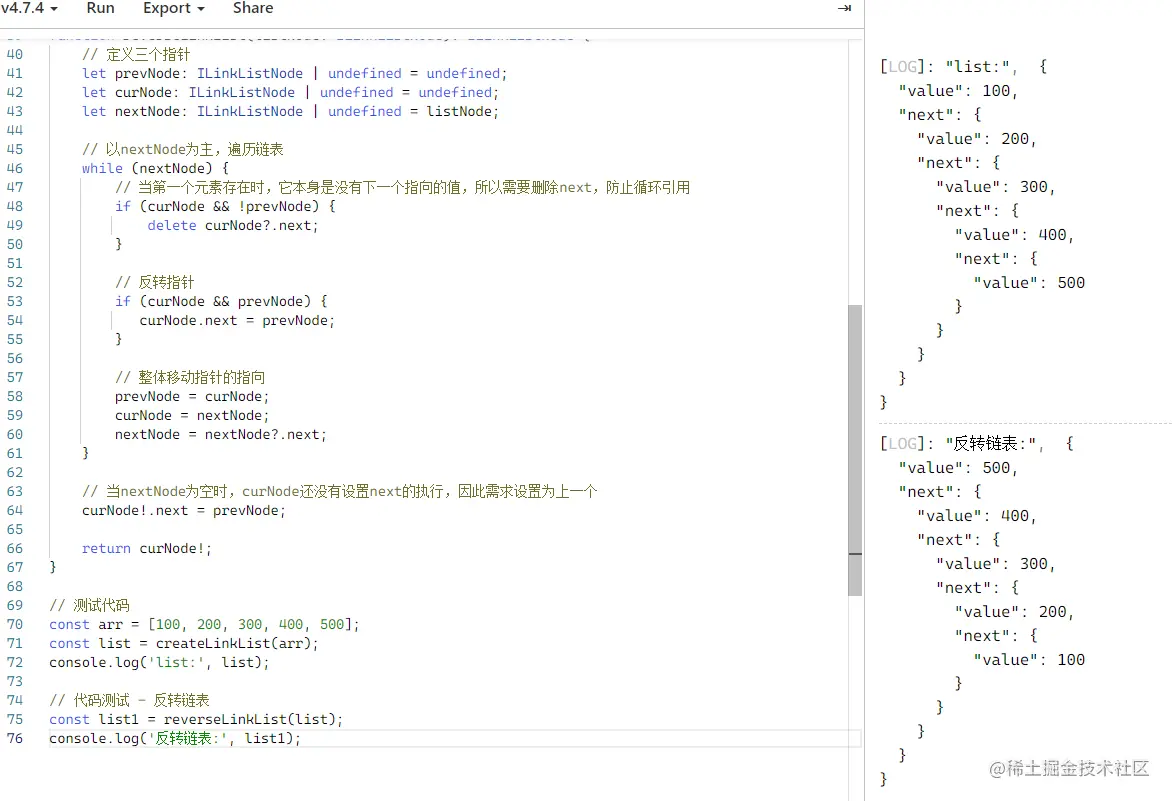Click the Share button
Viewport: 1172px width, 801px height.
pyautogui.click(x=253, y=8)
